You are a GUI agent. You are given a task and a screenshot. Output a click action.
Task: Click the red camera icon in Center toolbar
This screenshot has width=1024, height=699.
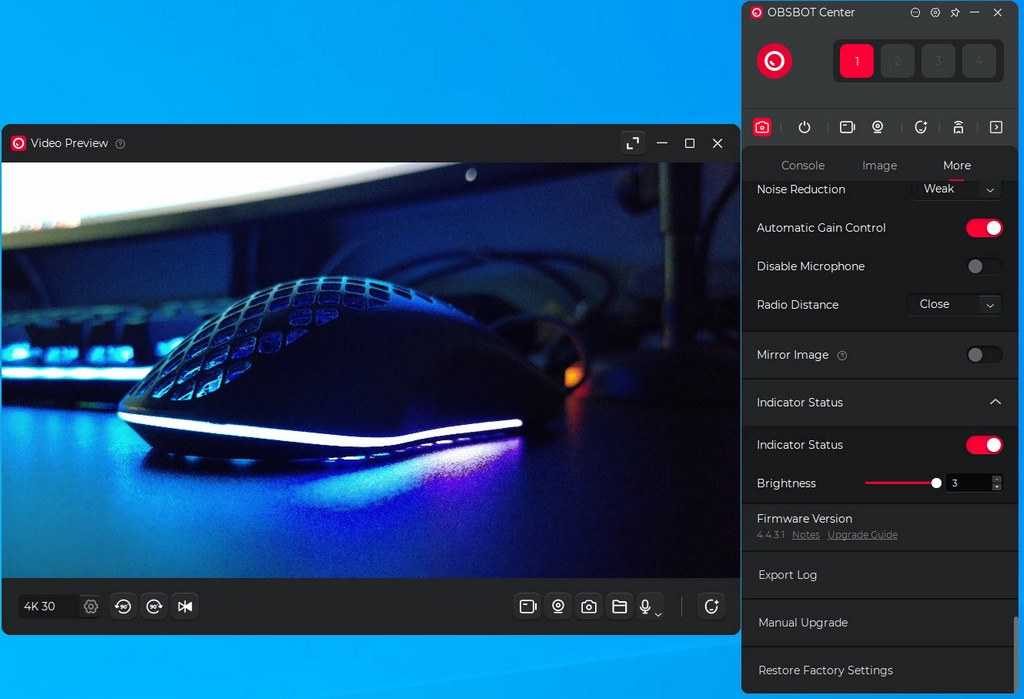pyautogui.click(x=761, y=127)
